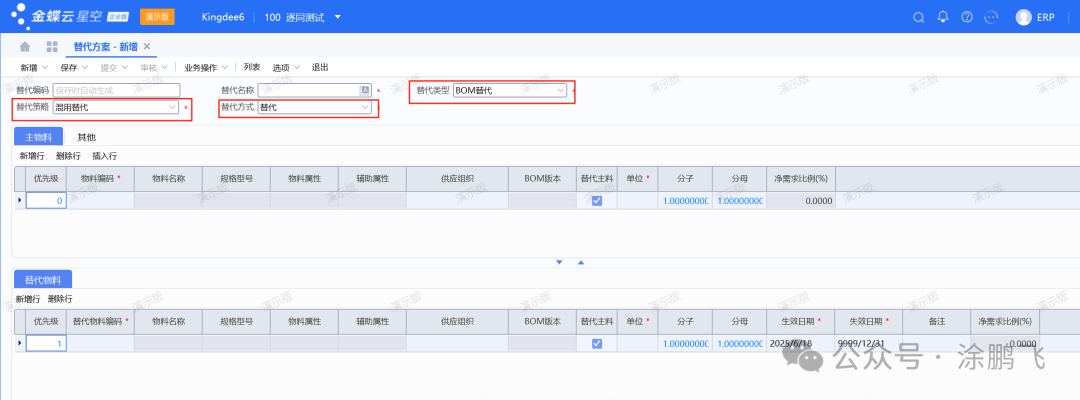This screenshot has height=400, width=1080.
Task: Toggle 替代主料 checkbox in 主物料 row
Action: tap(597, 201)
